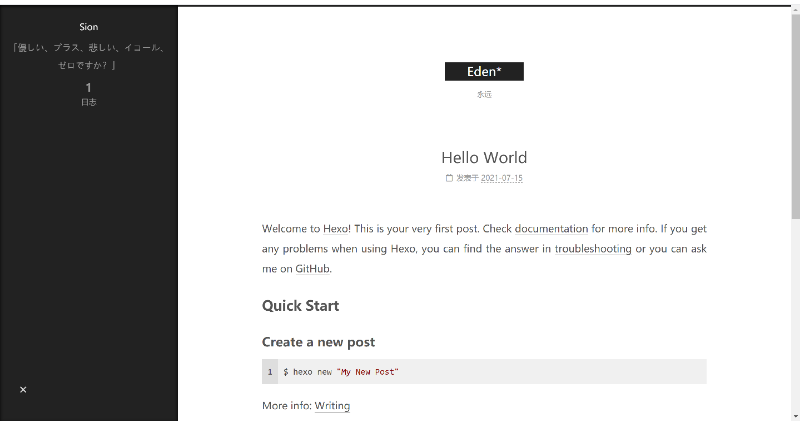This screenshot has height=421, width=800.
Task: Open the Hello World post title
Action: click(484, 157)
